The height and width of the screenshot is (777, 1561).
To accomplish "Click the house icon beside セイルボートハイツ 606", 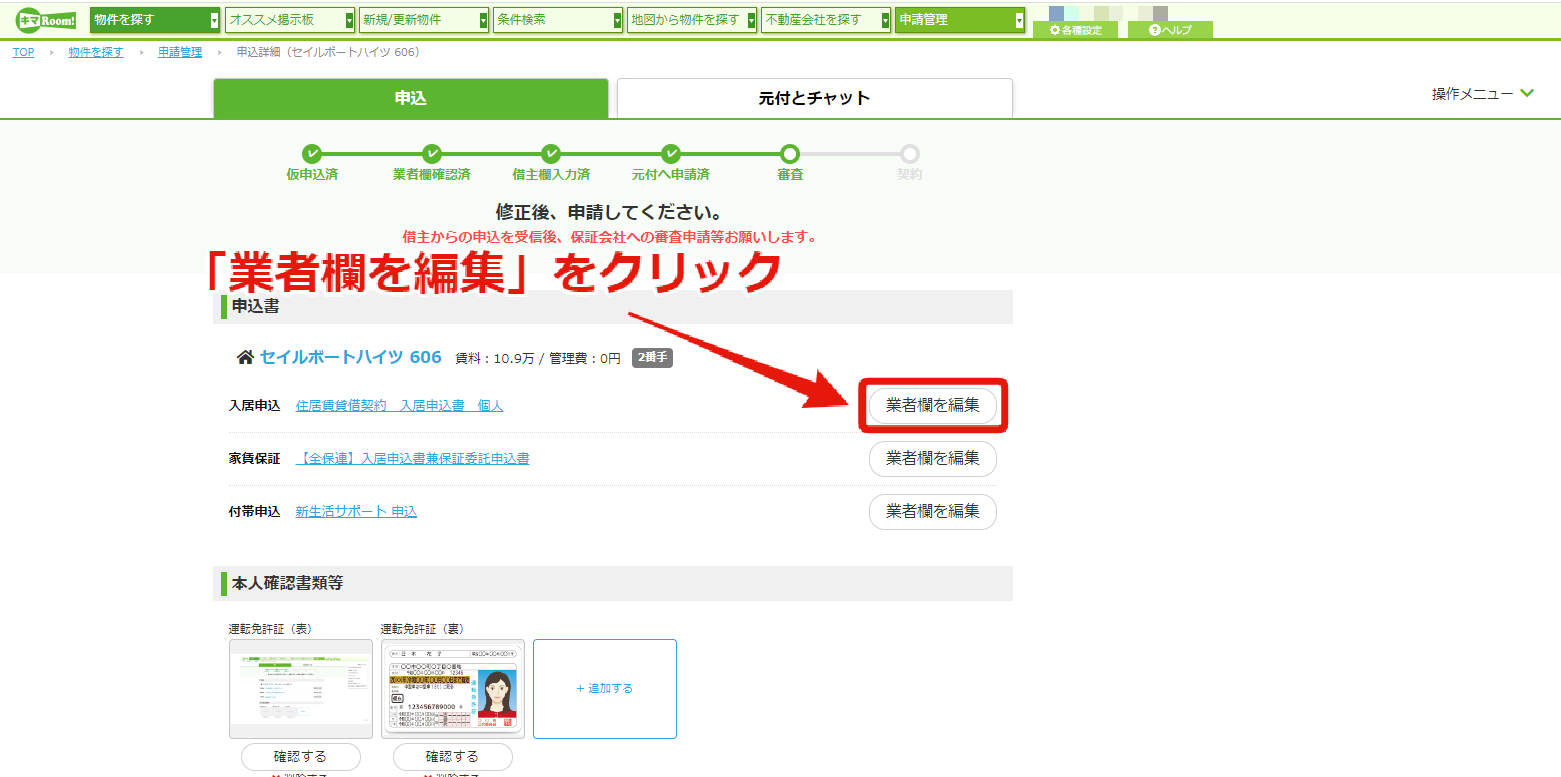I will [x=245, y=357].
